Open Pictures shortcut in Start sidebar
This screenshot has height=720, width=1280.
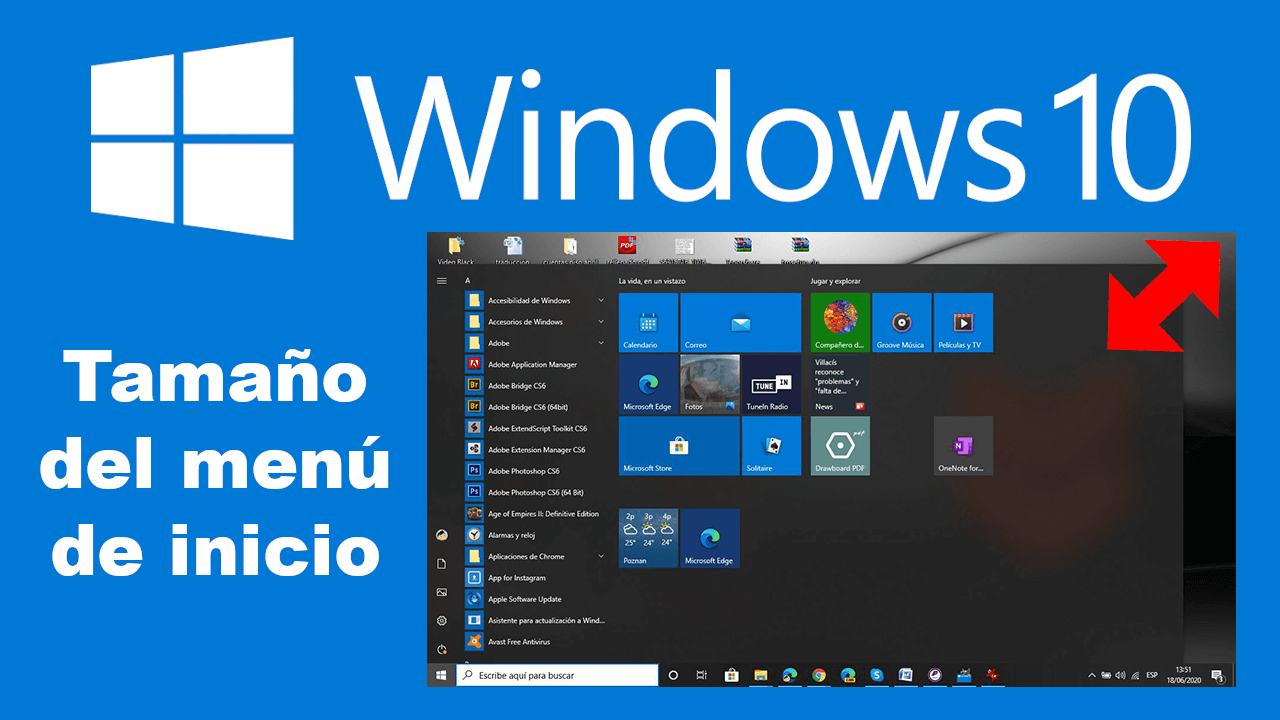(x=442, y=592)
